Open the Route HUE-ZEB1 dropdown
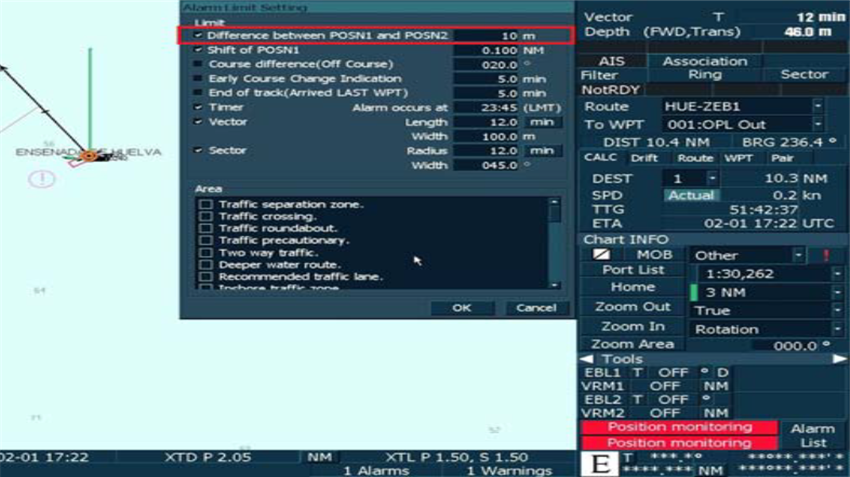The image size is (850, 477). 817,106
